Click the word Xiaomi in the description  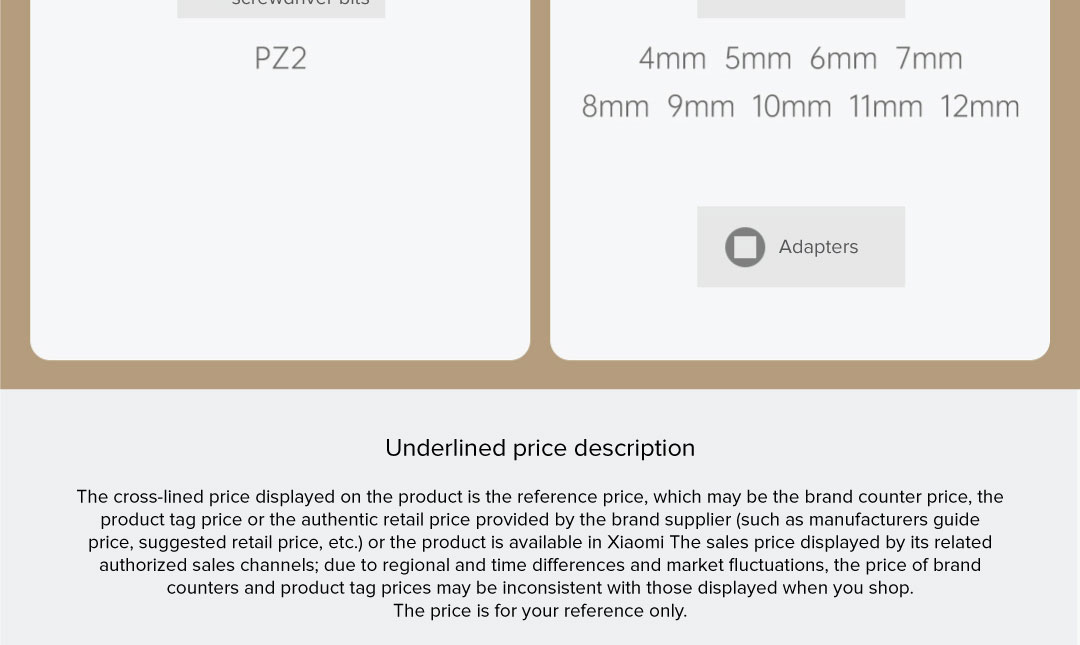point(636,542)
